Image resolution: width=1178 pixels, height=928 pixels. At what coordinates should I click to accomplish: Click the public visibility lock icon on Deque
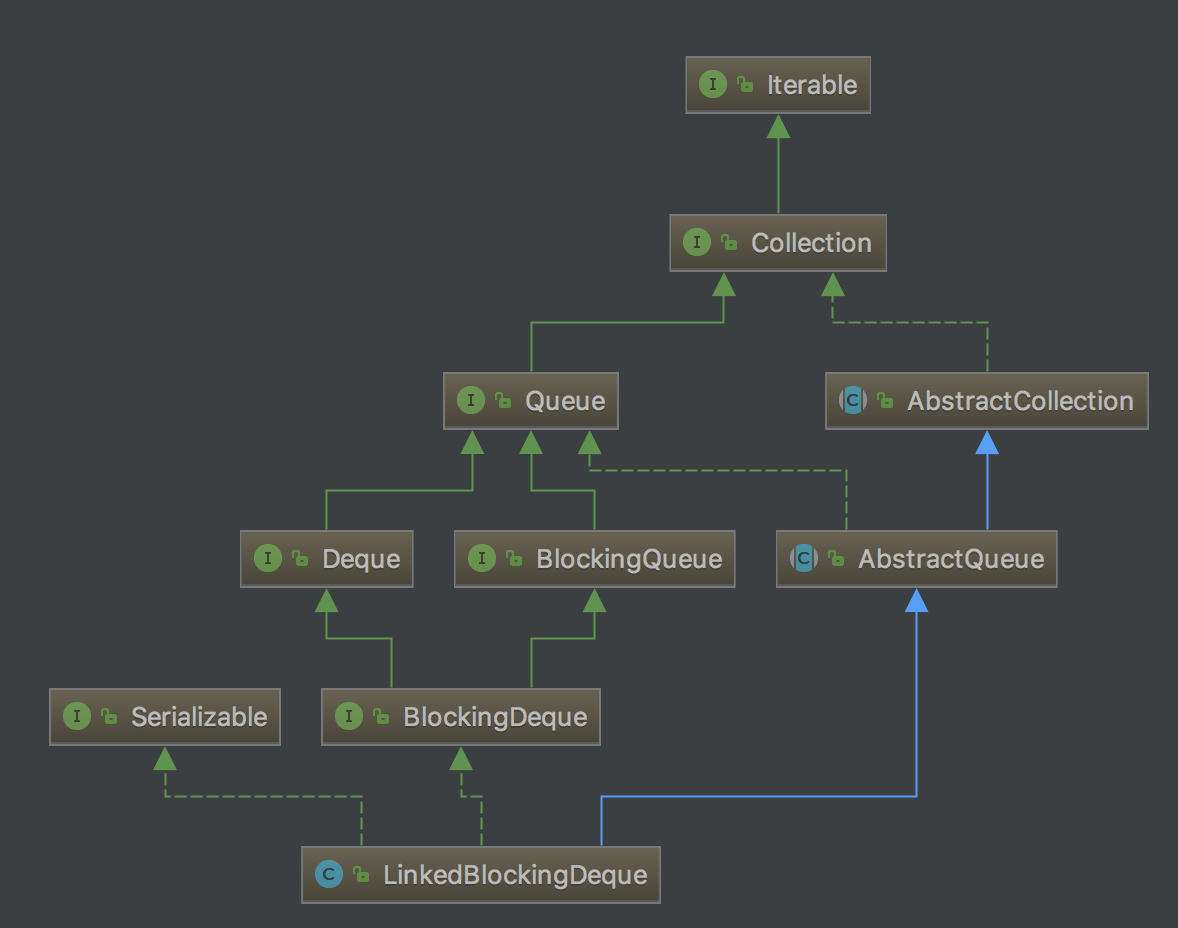299,560
